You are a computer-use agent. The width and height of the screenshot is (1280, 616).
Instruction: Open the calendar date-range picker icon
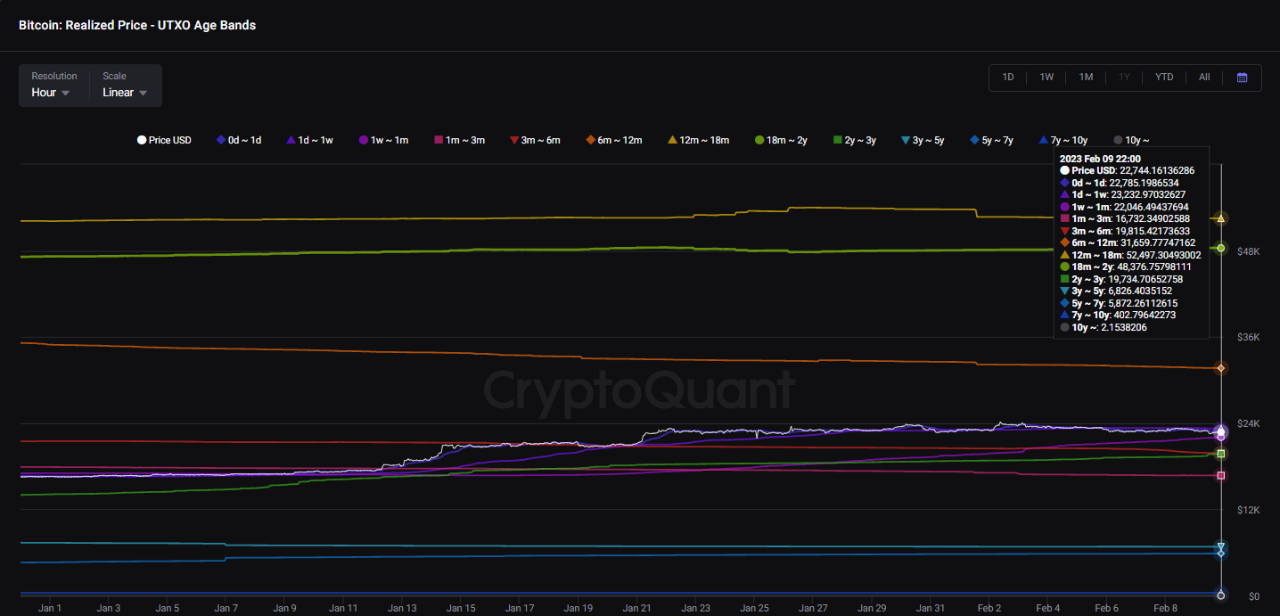pos(1242,77)
